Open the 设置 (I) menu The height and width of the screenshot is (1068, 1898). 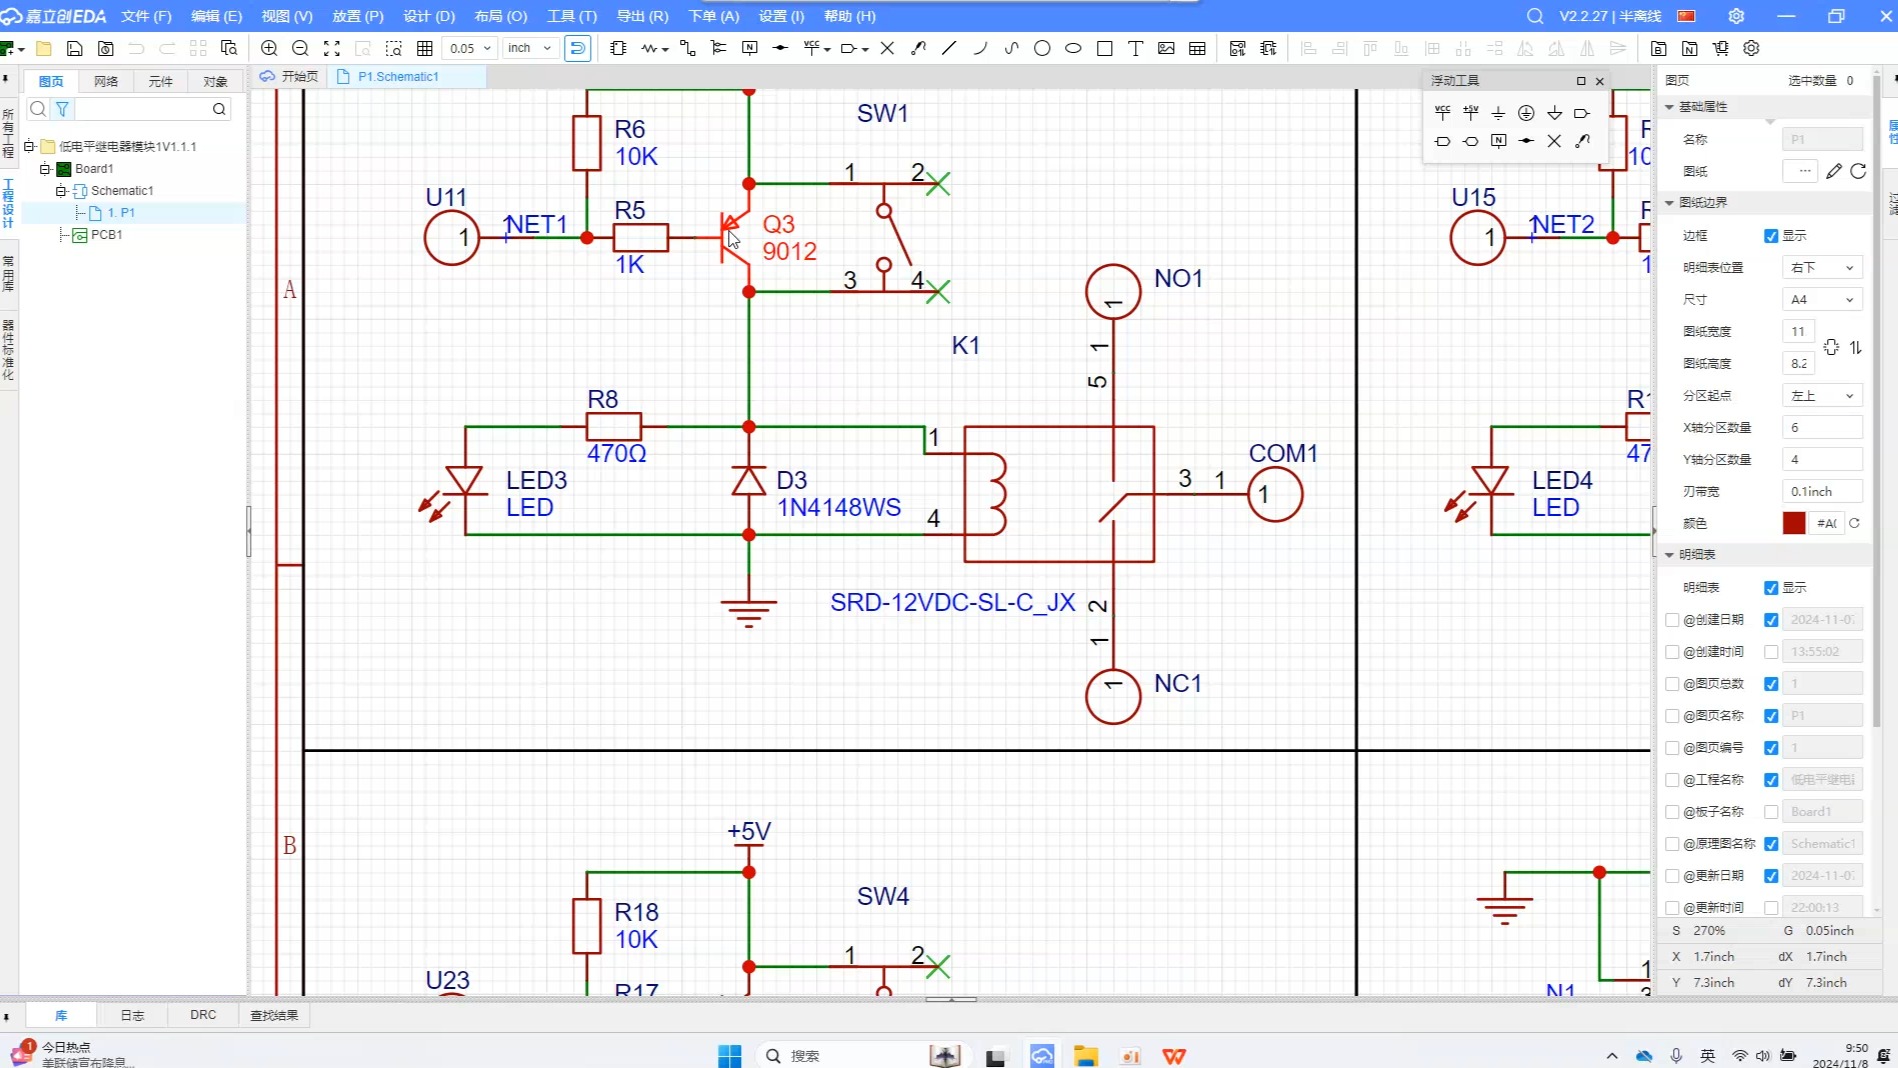pos(781,16)
